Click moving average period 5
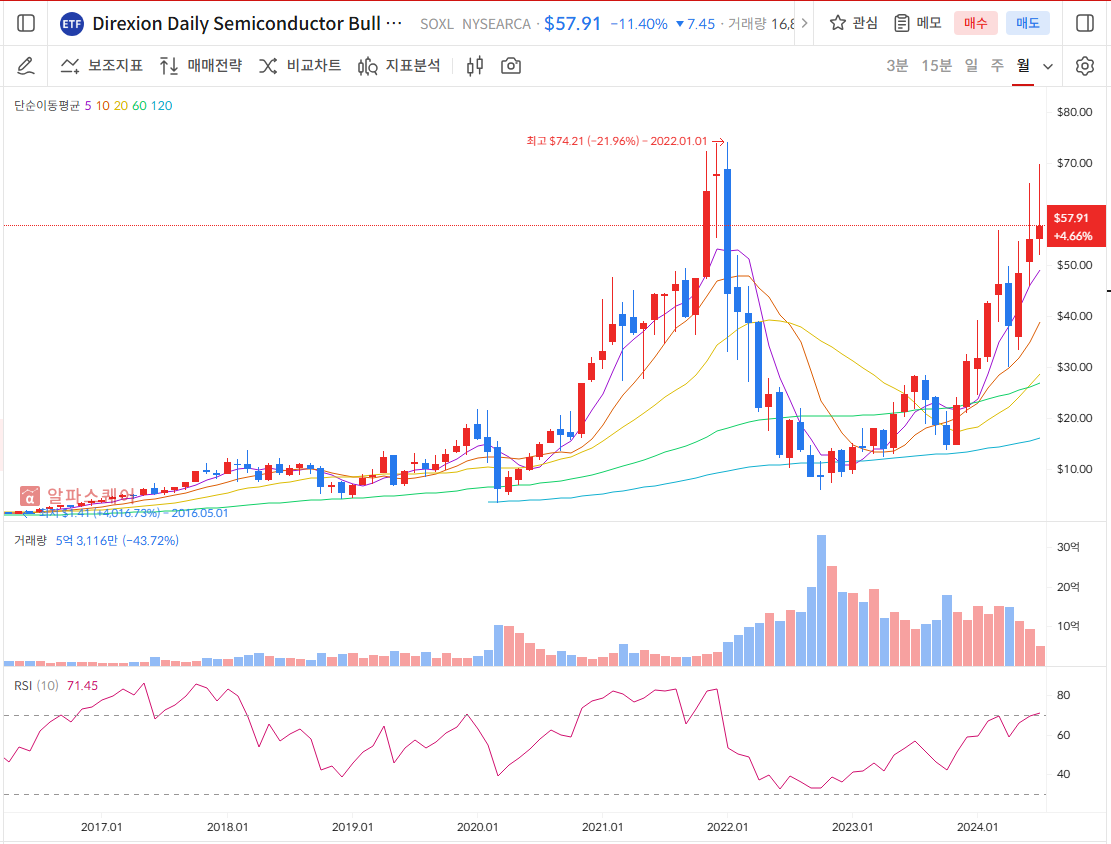This screenshot has height=844, width=1111. [x=88, y=106]
